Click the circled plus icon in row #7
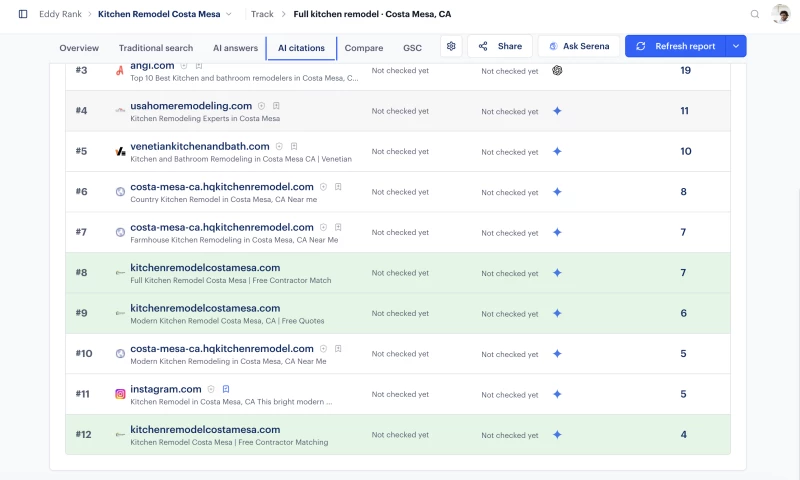 pos(323,228)
